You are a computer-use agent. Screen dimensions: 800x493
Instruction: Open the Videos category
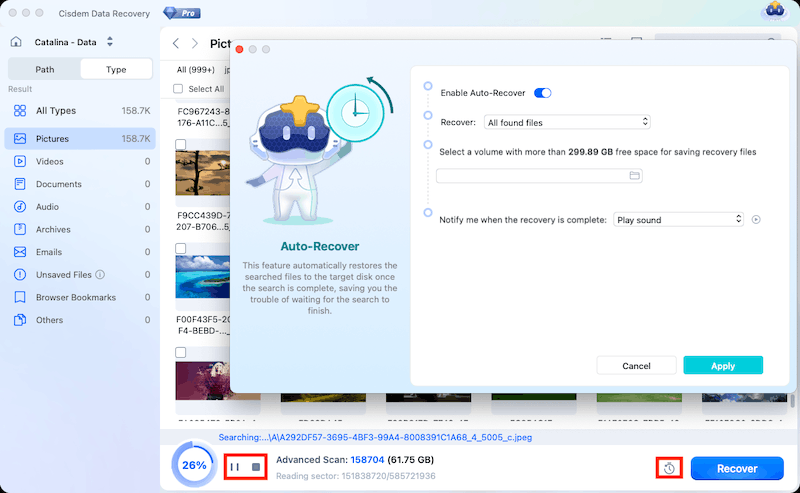click(80, 161)
